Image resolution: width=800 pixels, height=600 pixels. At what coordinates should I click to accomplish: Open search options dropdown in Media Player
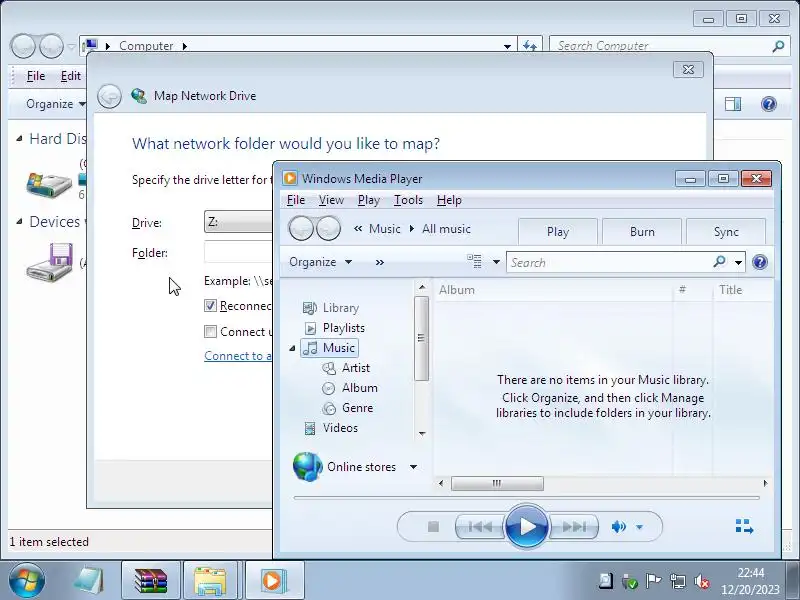(738, 263)
